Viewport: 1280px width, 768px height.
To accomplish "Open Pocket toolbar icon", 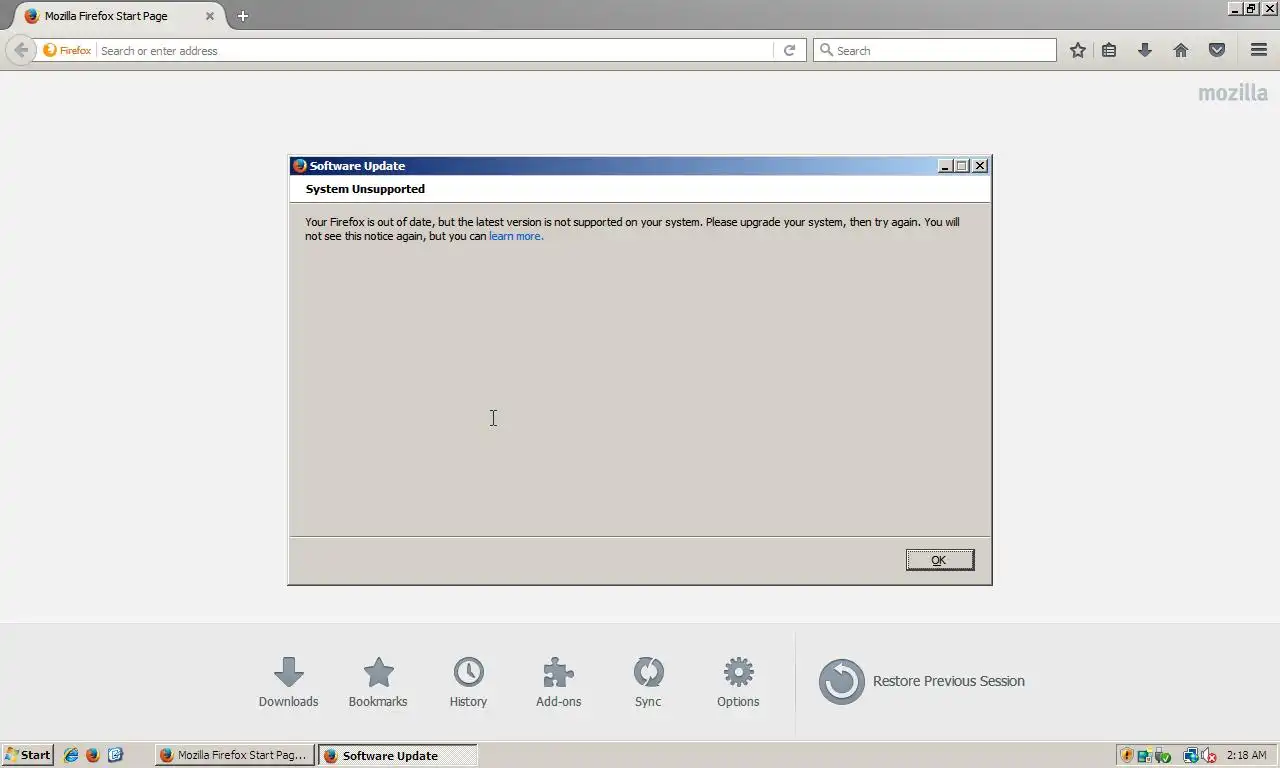I will [1217, 50].
